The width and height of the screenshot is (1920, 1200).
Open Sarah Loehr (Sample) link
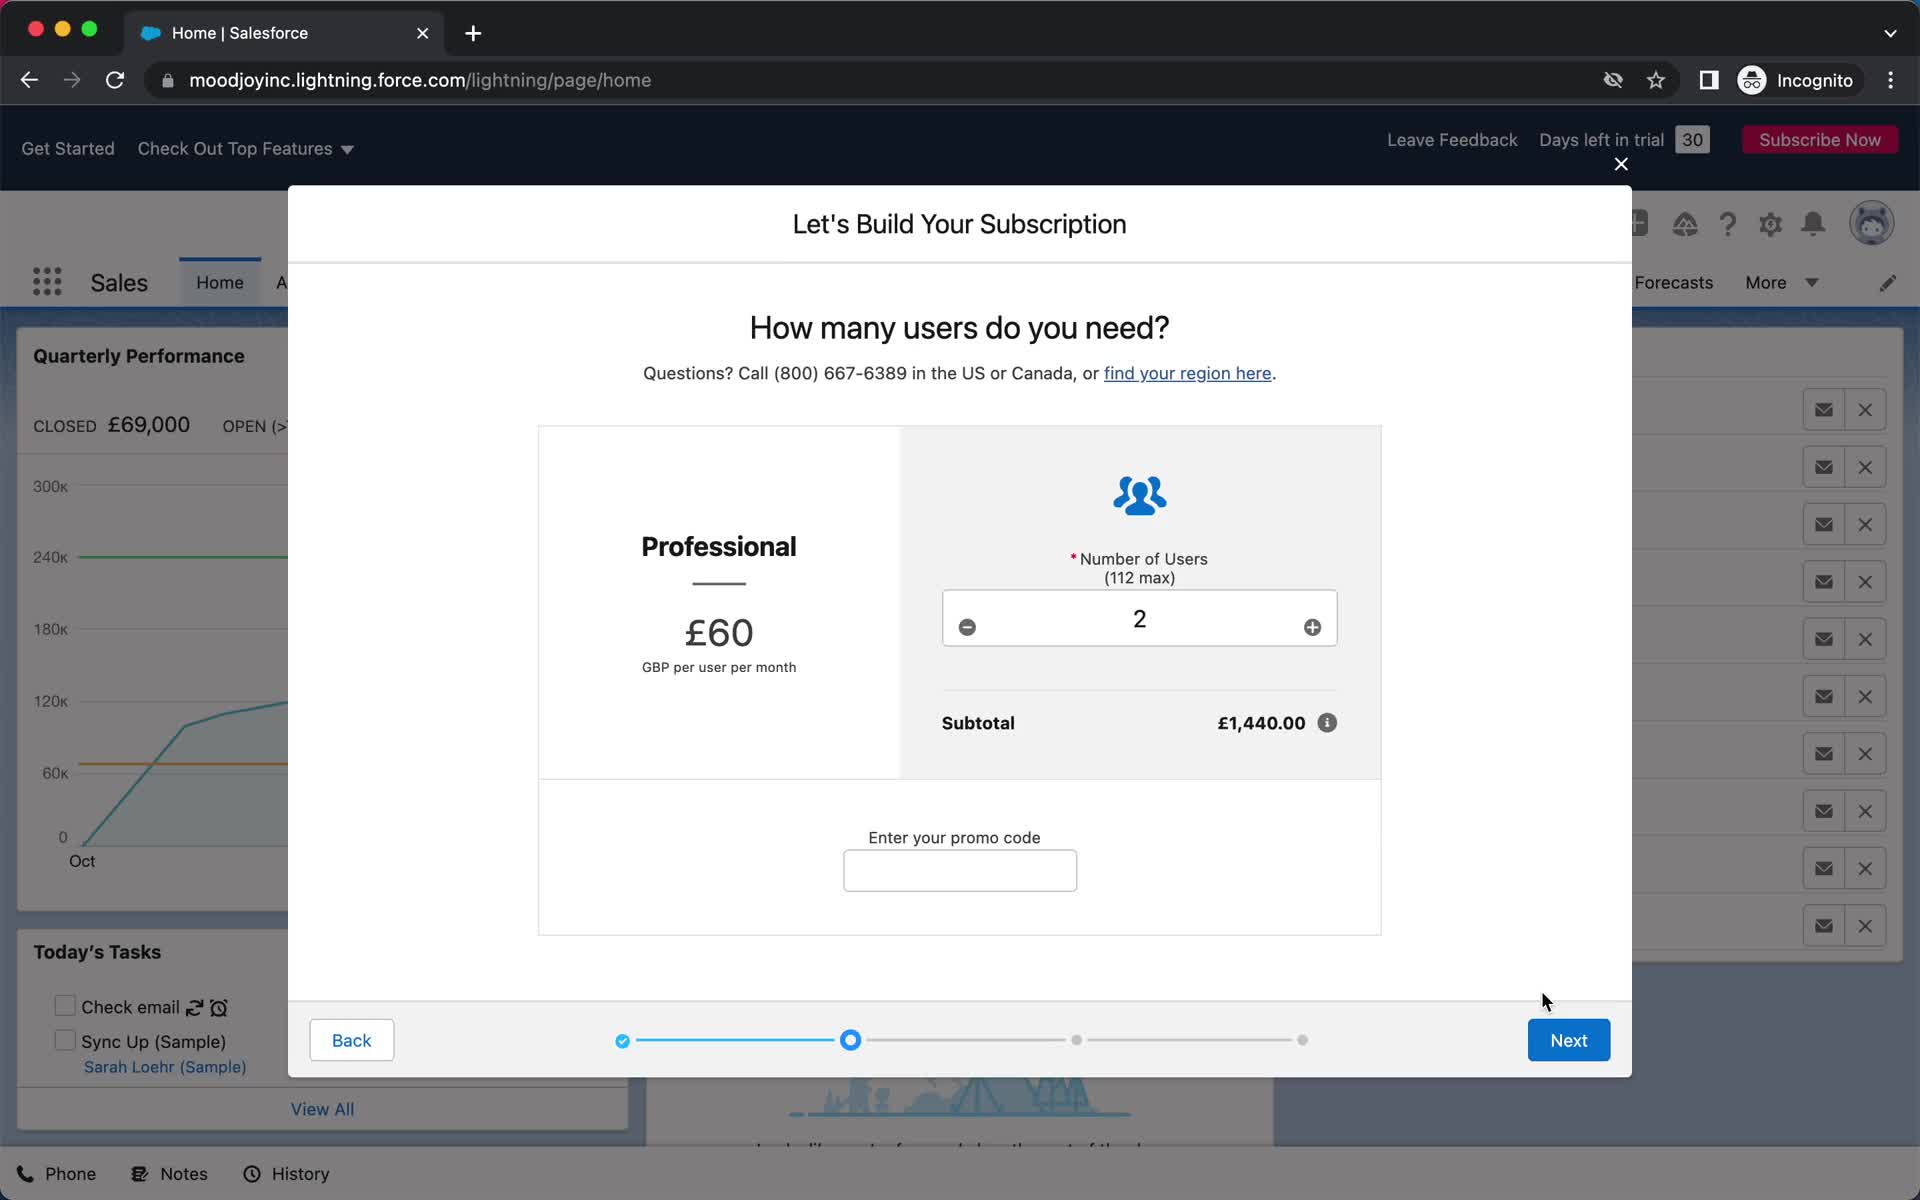(165, 1067)
